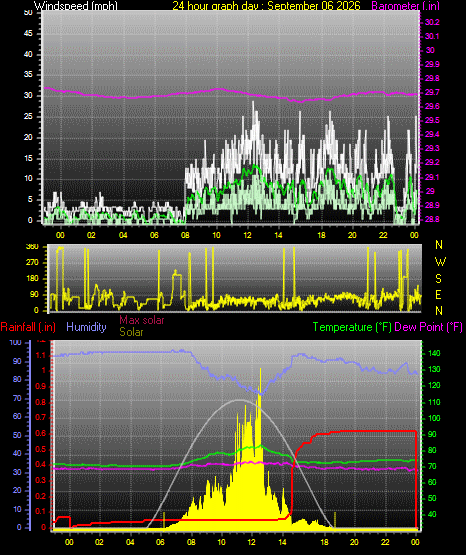
Task: Click rainfall scale value '0.2'
Action: point(41,496)
